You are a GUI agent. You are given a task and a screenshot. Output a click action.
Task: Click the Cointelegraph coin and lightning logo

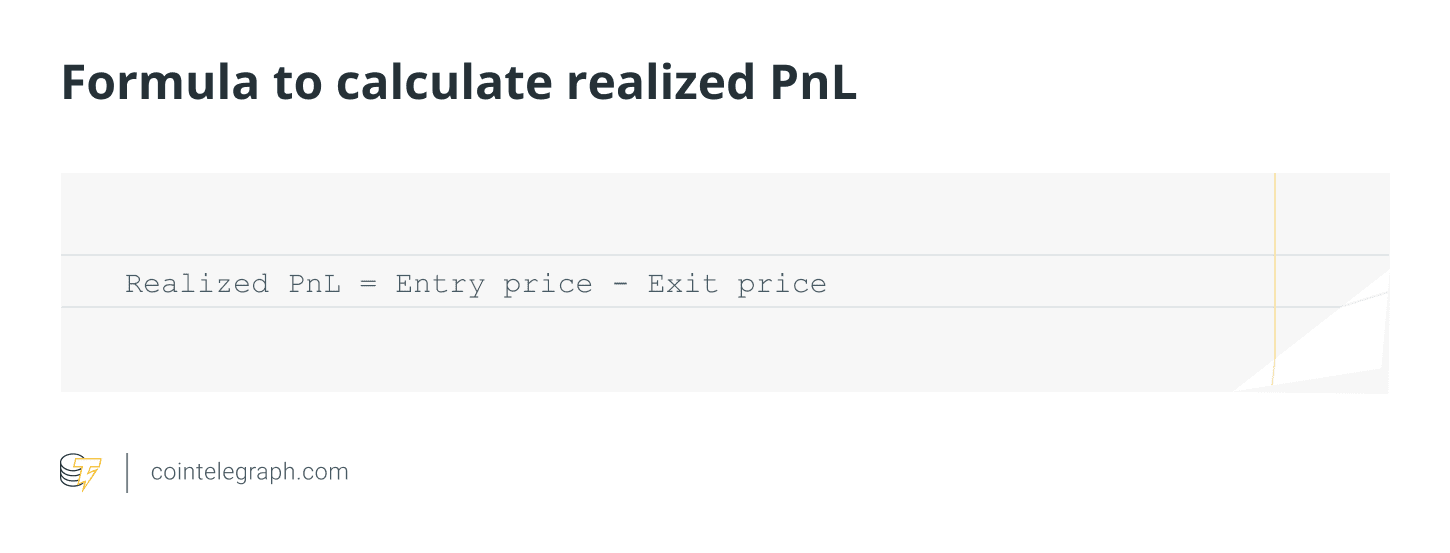80,472
